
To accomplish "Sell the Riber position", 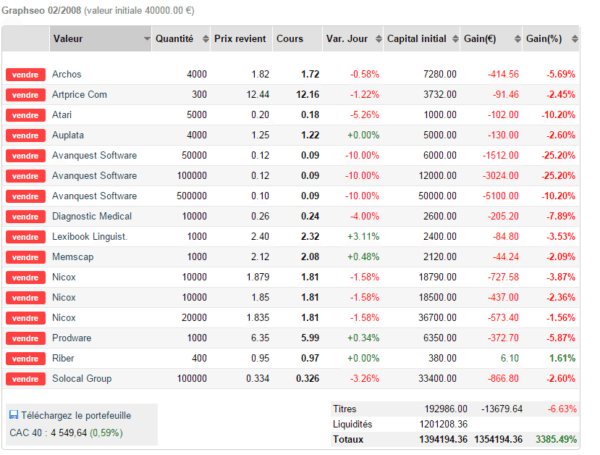I will (x=26, y=359).
